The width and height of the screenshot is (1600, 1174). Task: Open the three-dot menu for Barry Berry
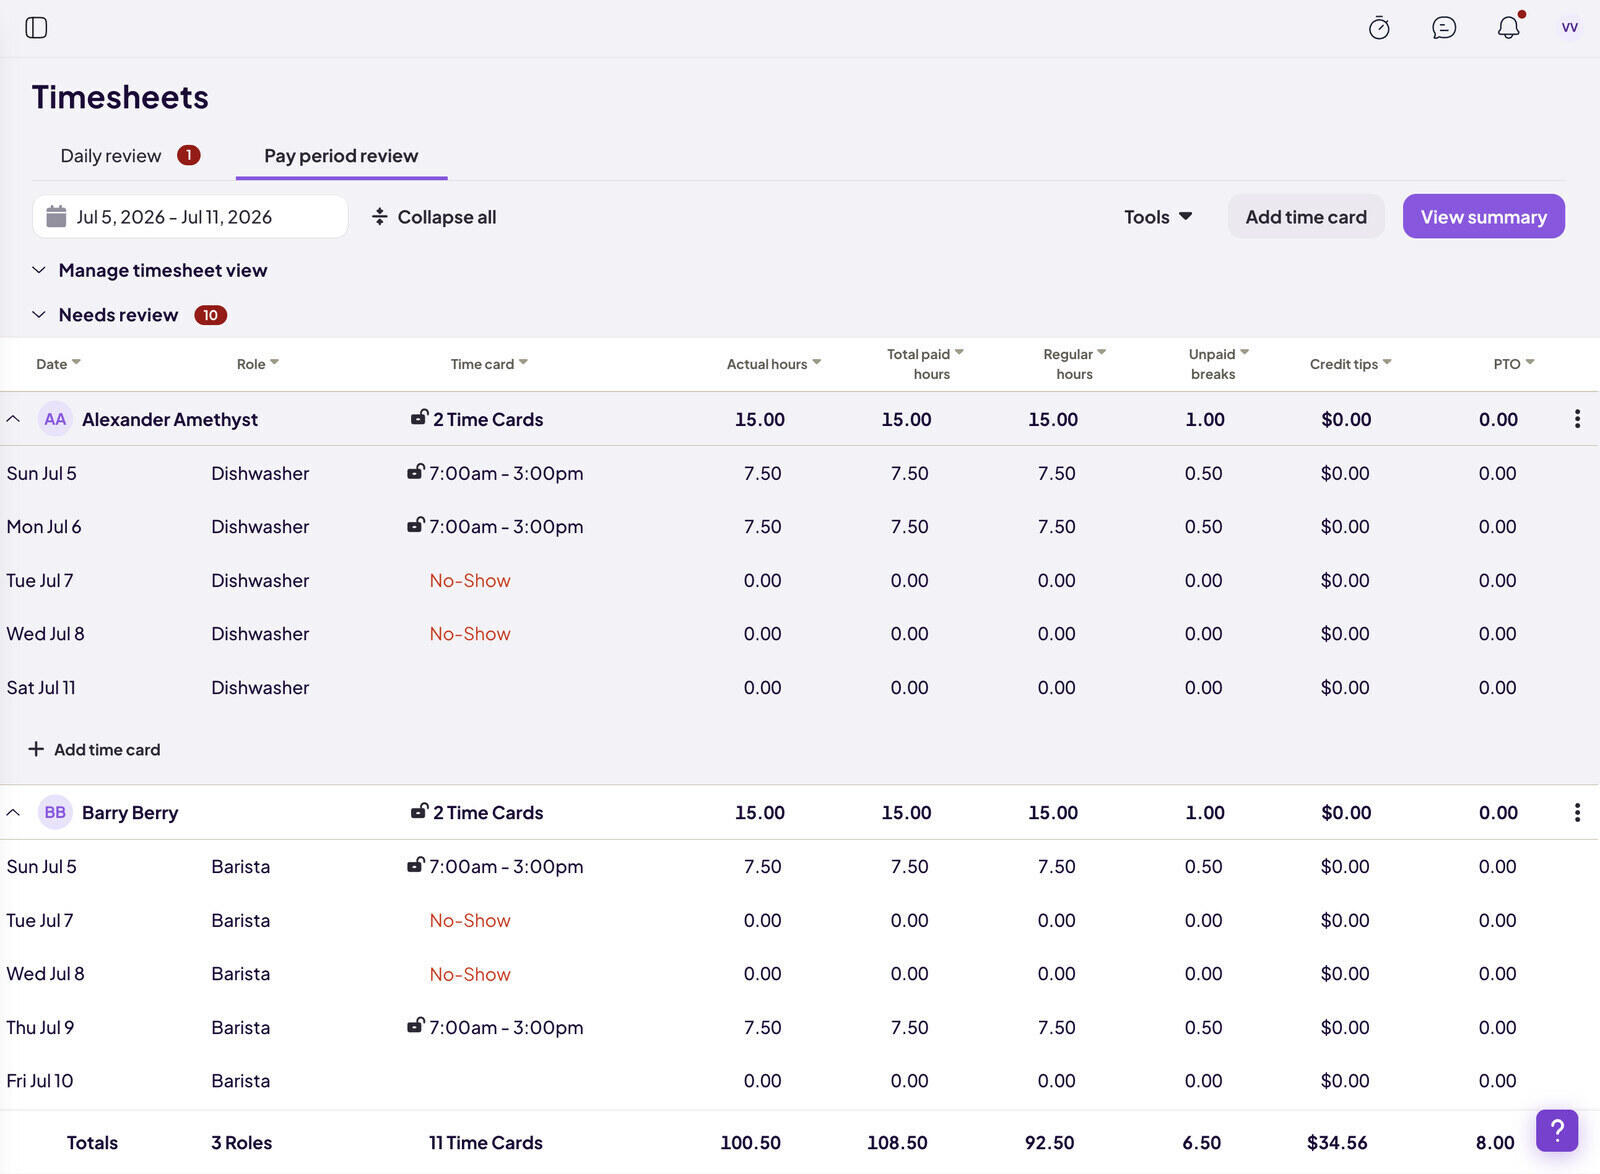pyautogui.click(x=1577, y=813)
